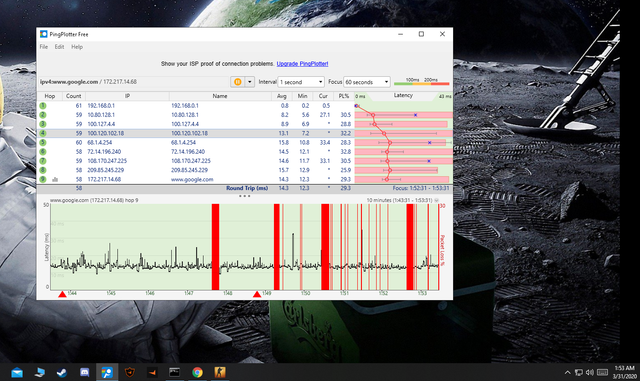Viewport: 640px width, 381px height.
Task: Click the 'Round Trip (ms)' summary label
Action: pos(247,188)
